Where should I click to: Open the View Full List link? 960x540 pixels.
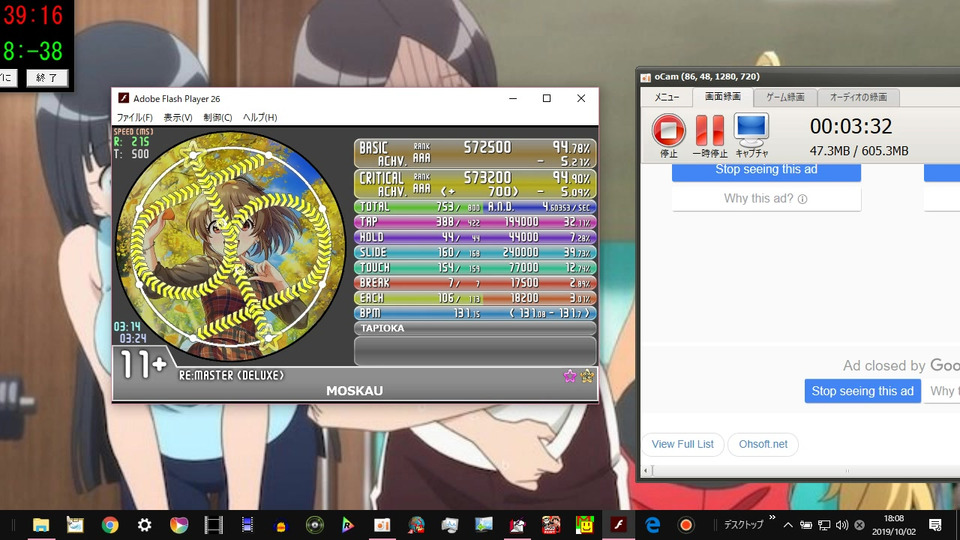(683, 444)
